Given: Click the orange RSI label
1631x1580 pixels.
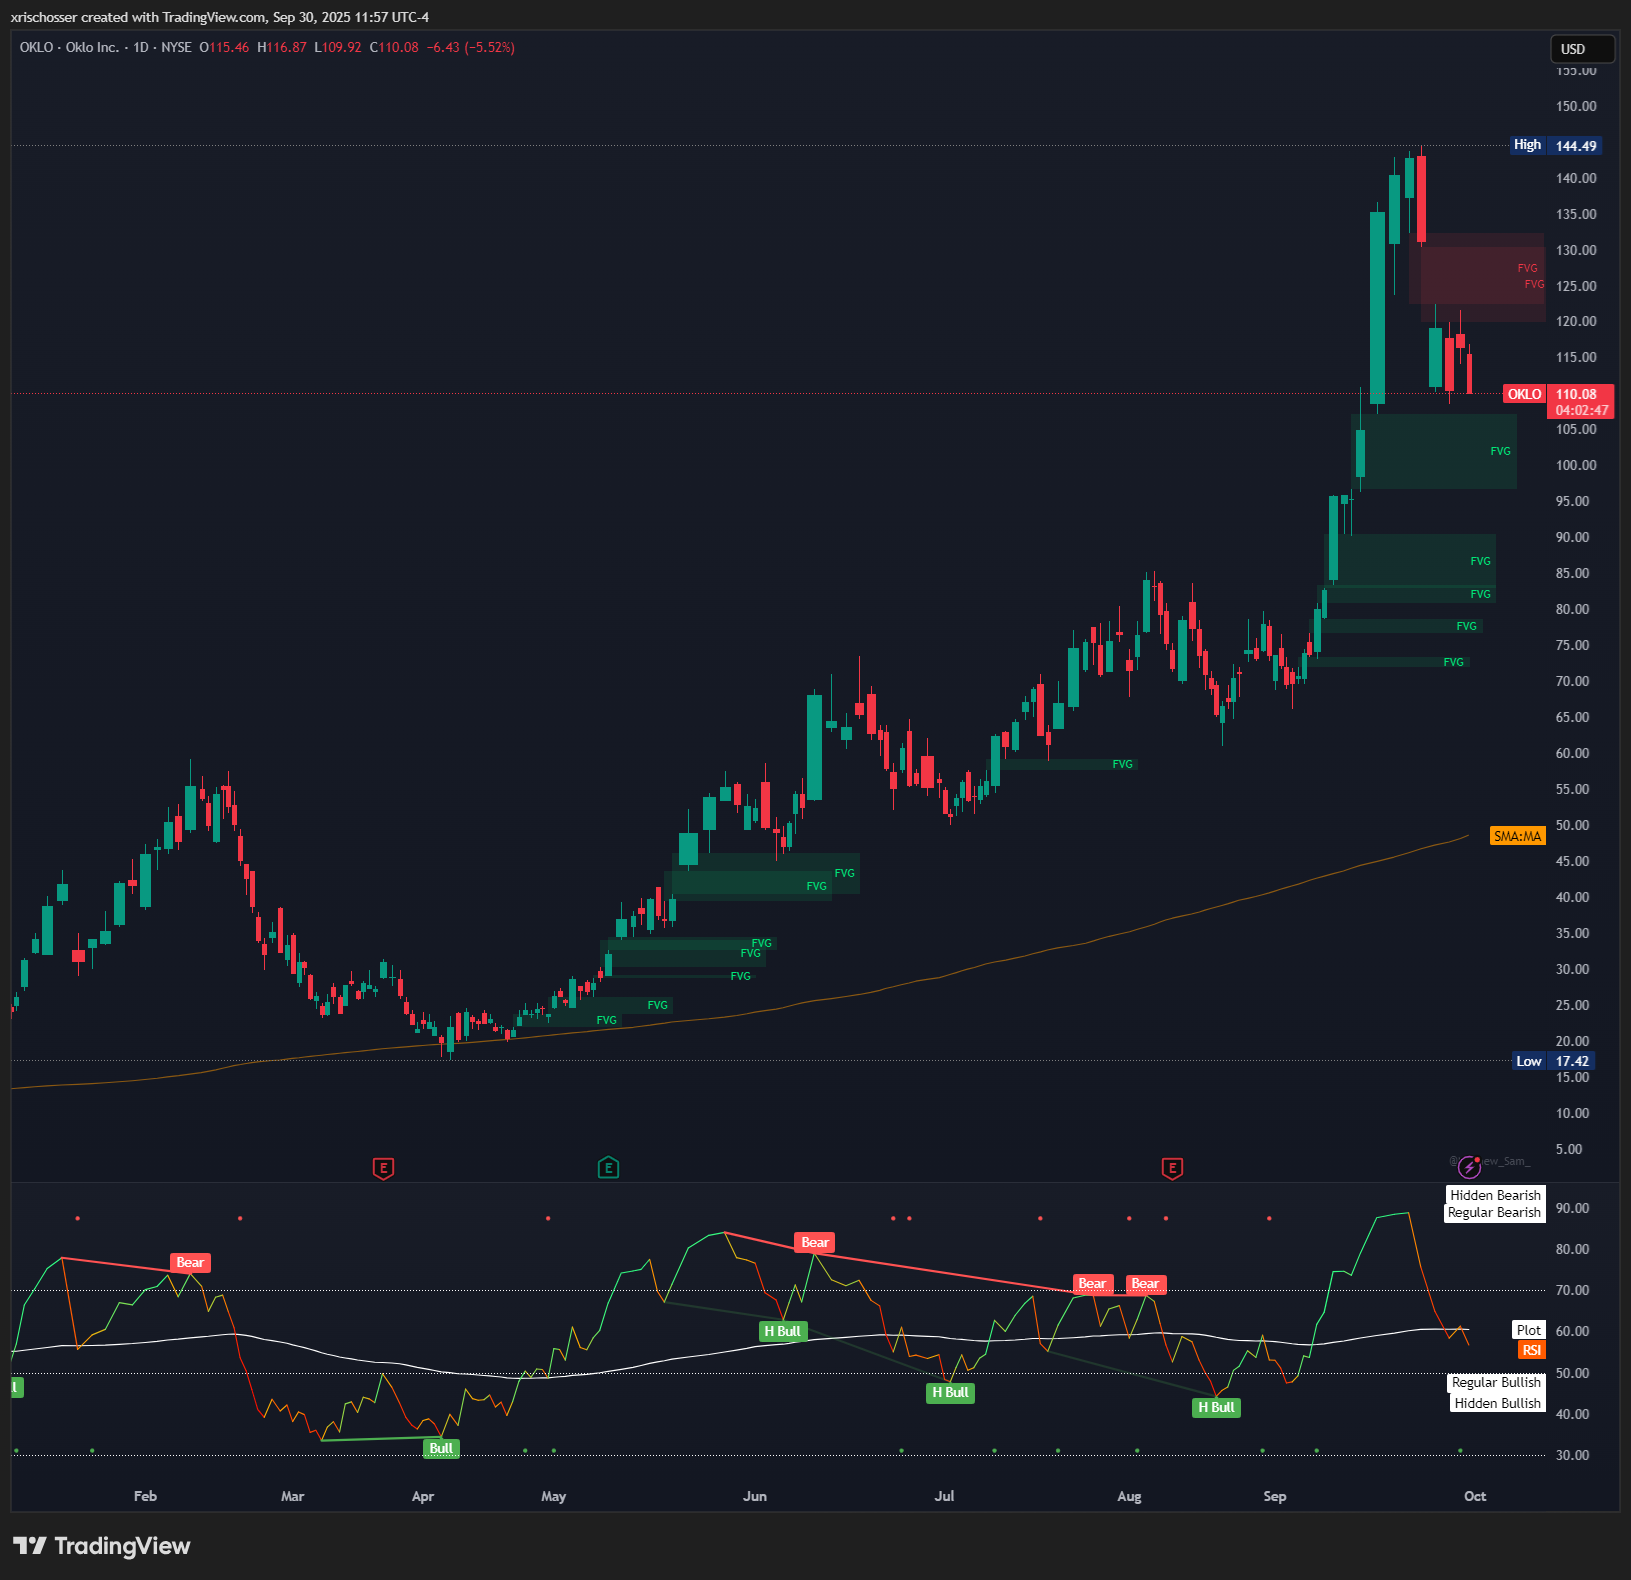Looking at the screenshot, I should tap(1531, 1350).
